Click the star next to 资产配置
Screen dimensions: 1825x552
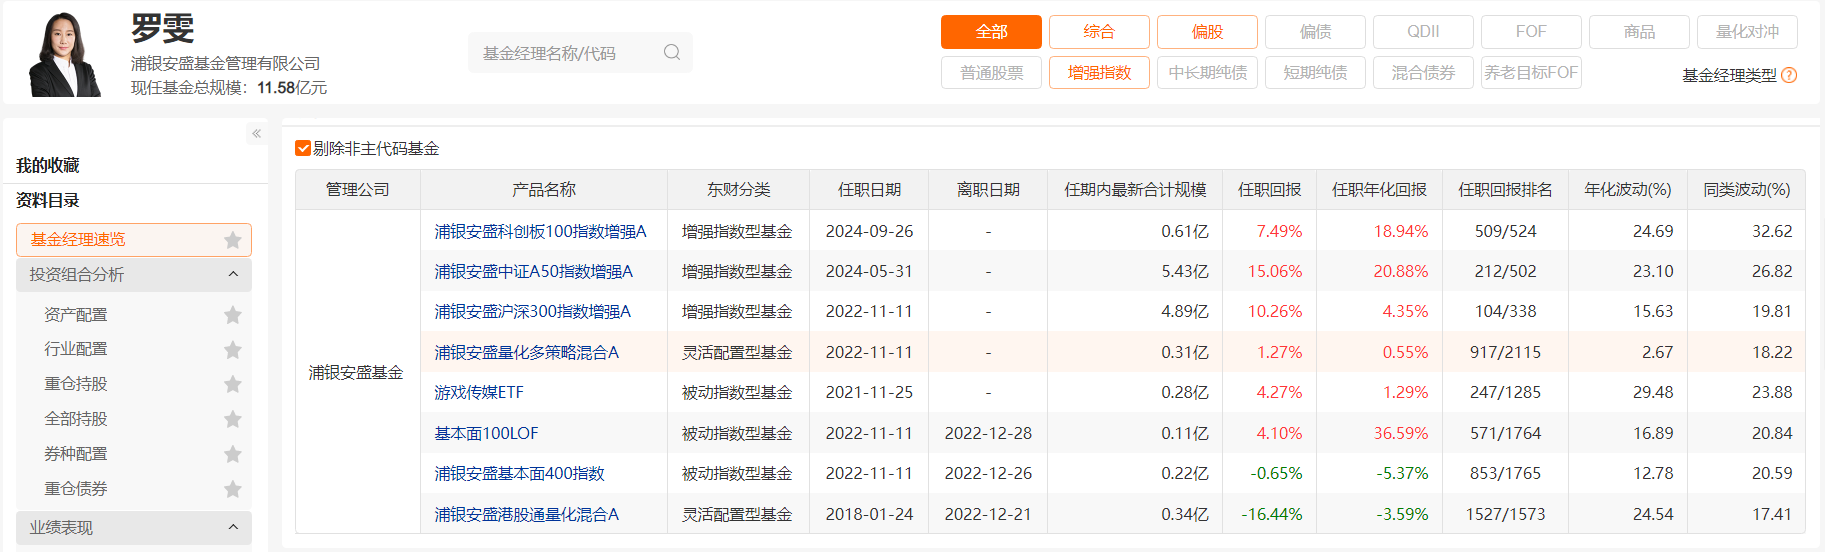[x=233, y=315]
